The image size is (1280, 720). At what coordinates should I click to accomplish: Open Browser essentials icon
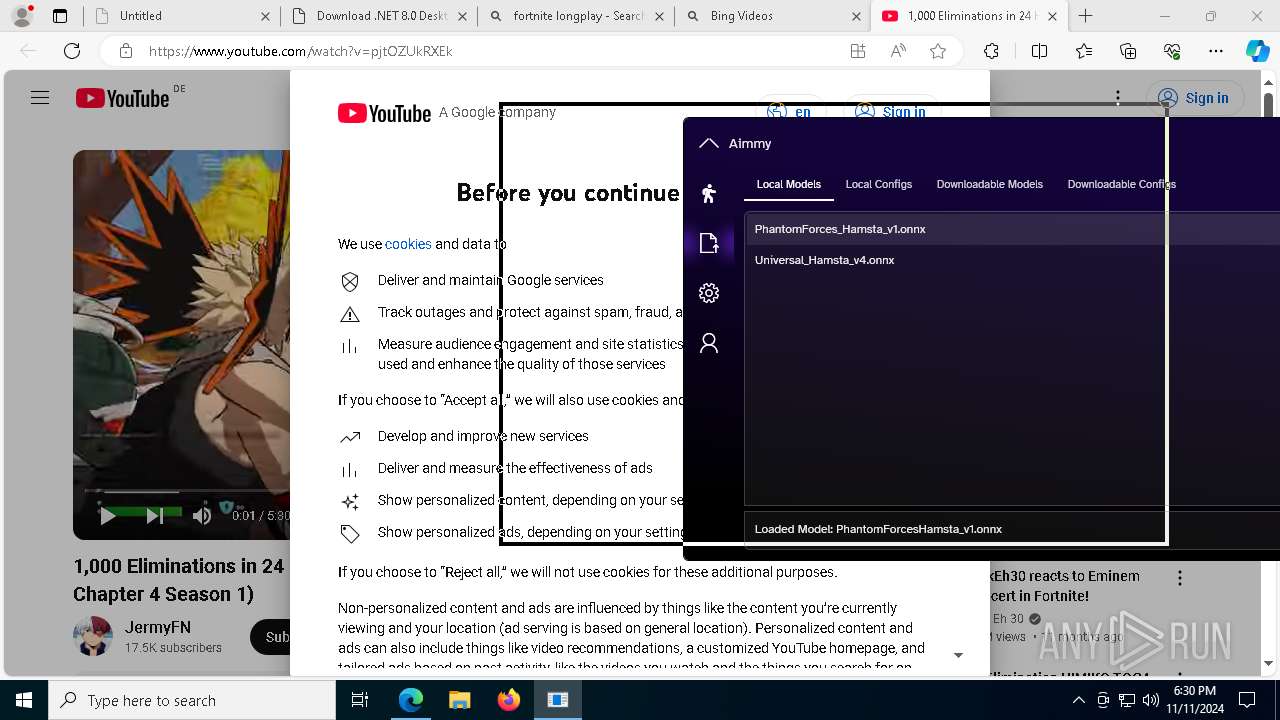(1172, 51)
